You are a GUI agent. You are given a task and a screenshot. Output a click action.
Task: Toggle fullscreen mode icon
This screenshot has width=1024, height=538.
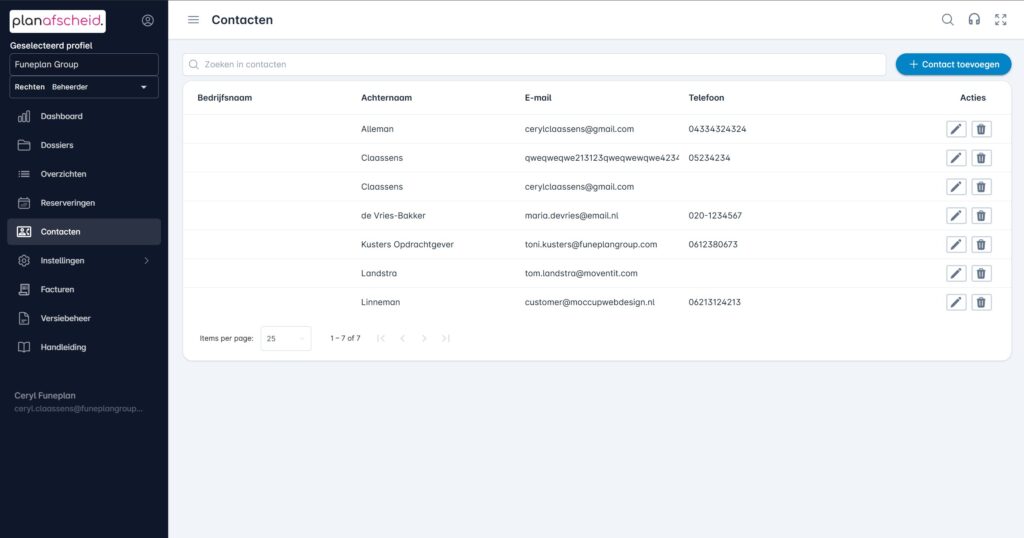click(1000, 20)
